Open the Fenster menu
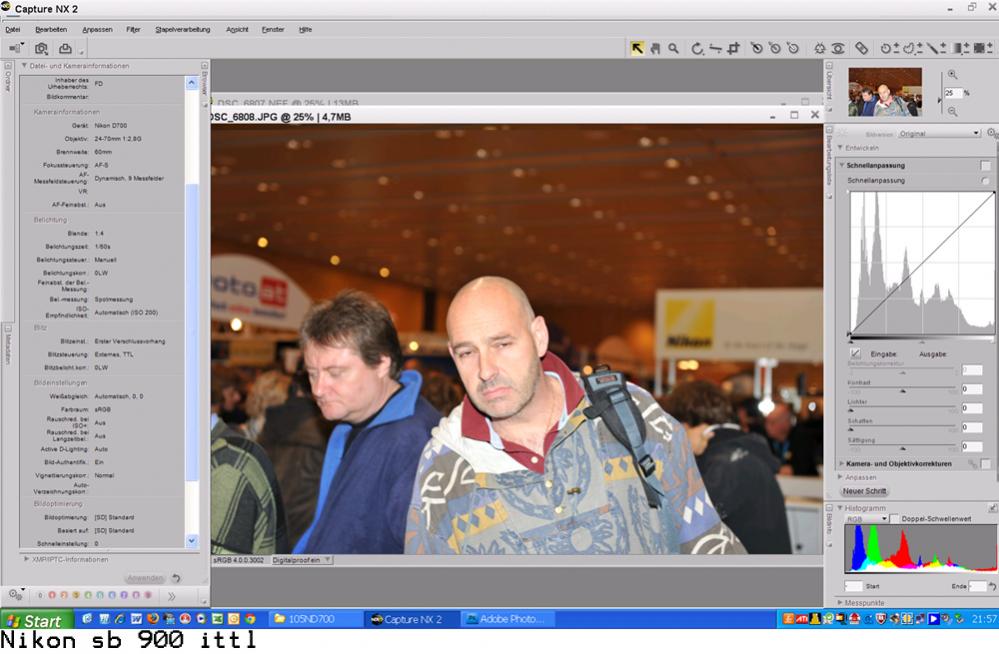The image size is (999, 654). click(x=273, y=29)
